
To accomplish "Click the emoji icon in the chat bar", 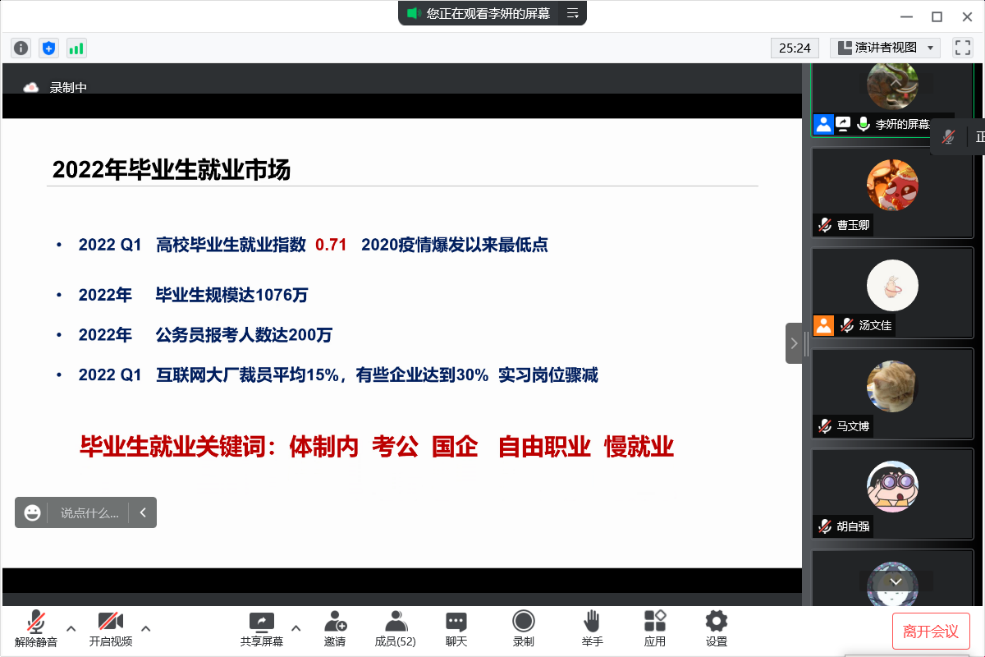I will 33,512.
